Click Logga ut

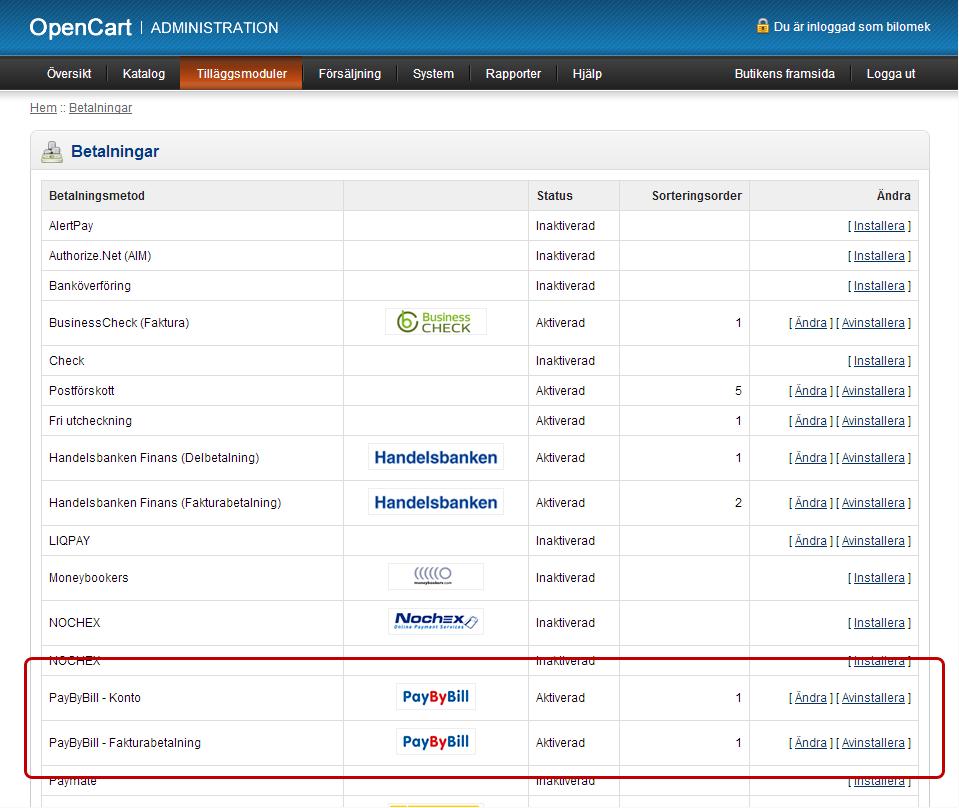coord(890,73)
